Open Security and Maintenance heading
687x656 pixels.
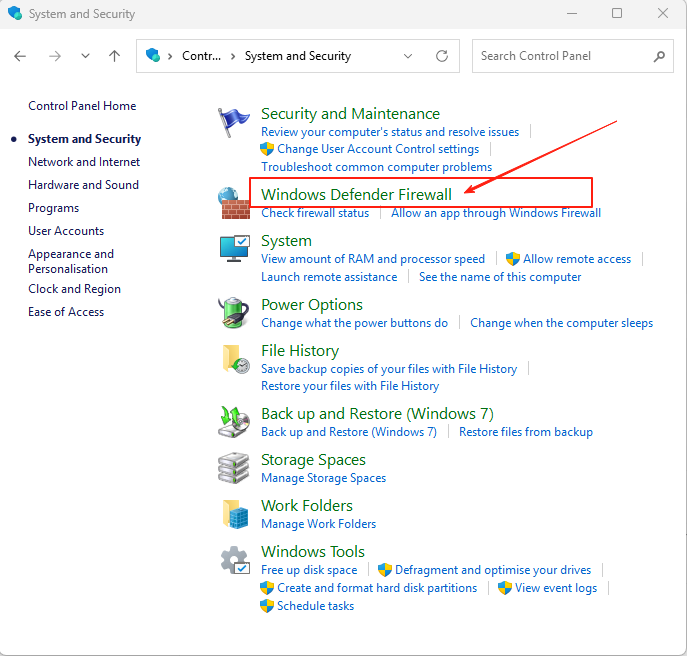click(351, 114)
